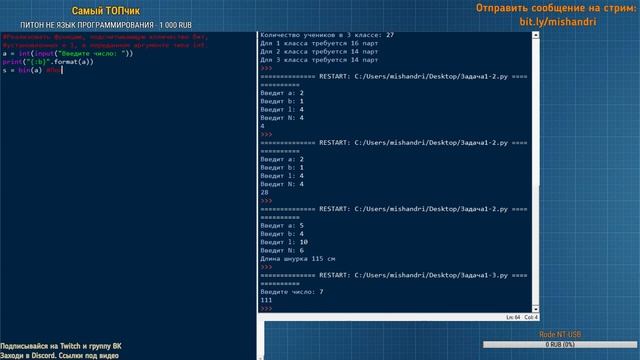Click the shell scrollbar up arrow
The width and height of the screenshot is (640, 360).
(x=536, y=36)
